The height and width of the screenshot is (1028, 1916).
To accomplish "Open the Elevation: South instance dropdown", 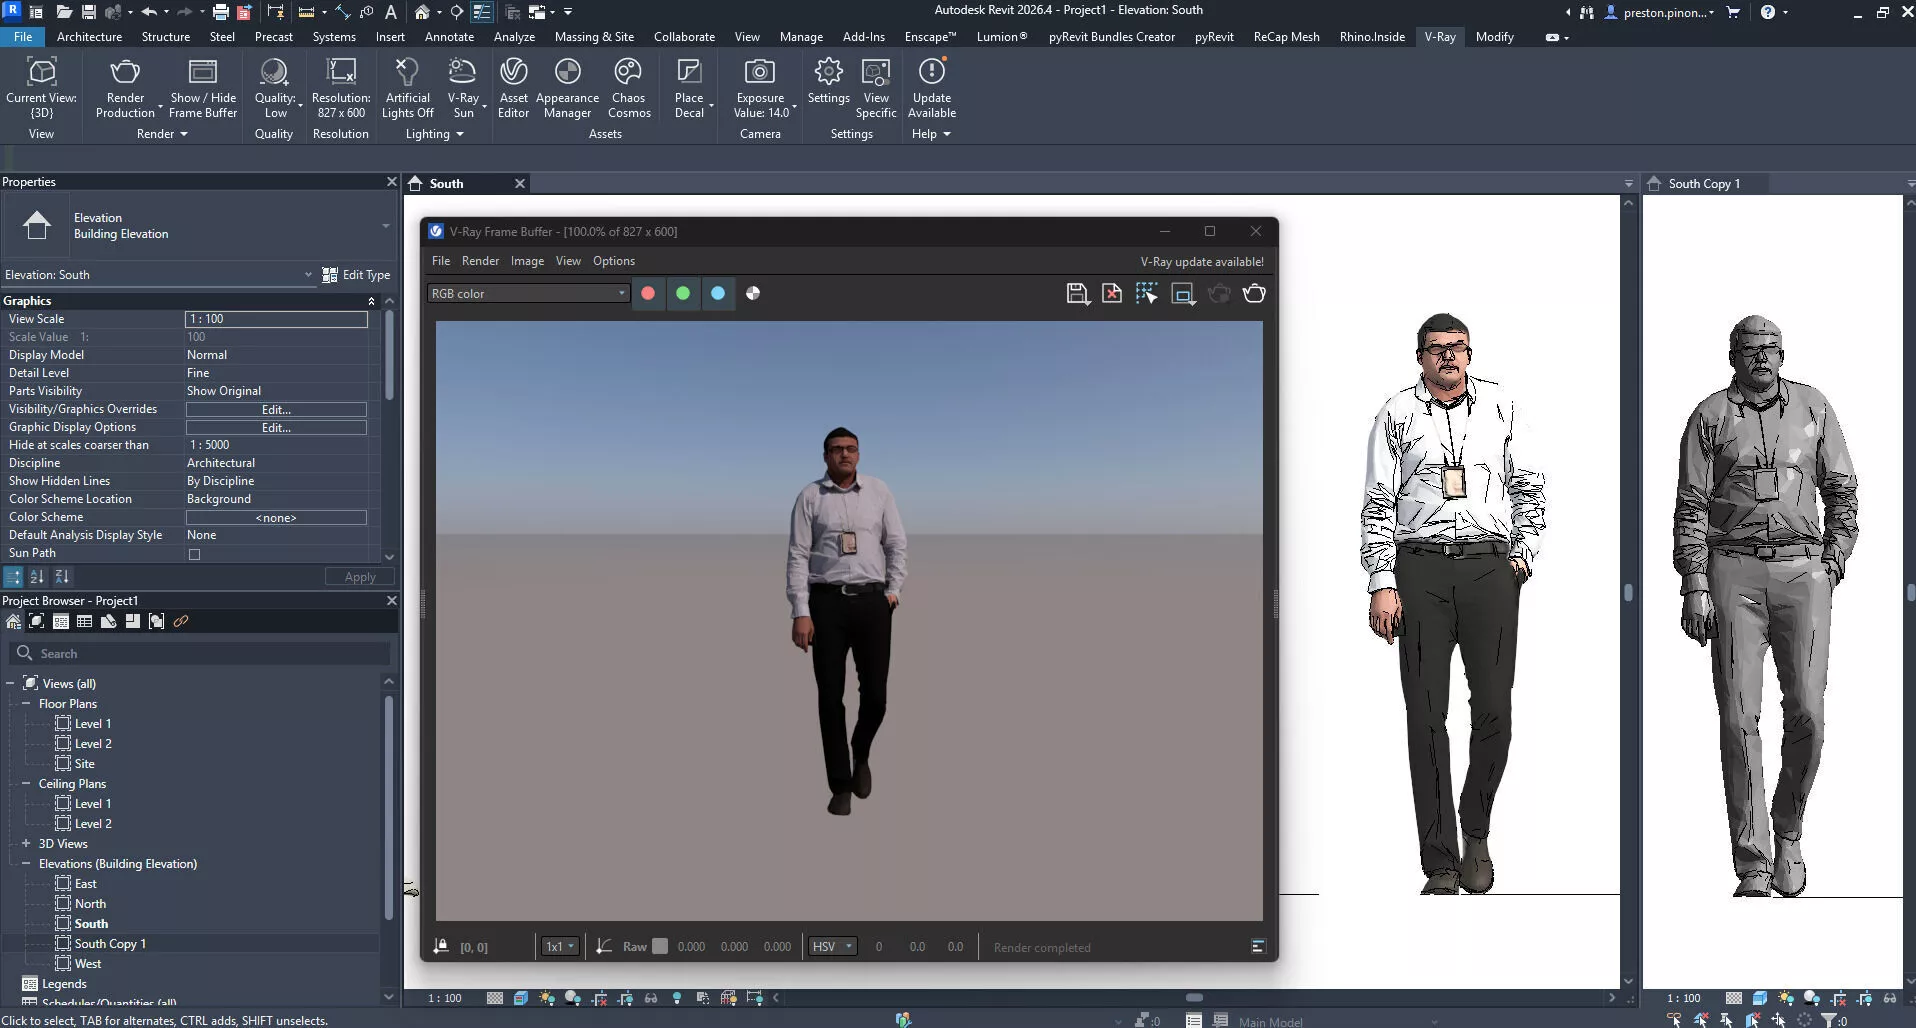I will pos(158,275).
